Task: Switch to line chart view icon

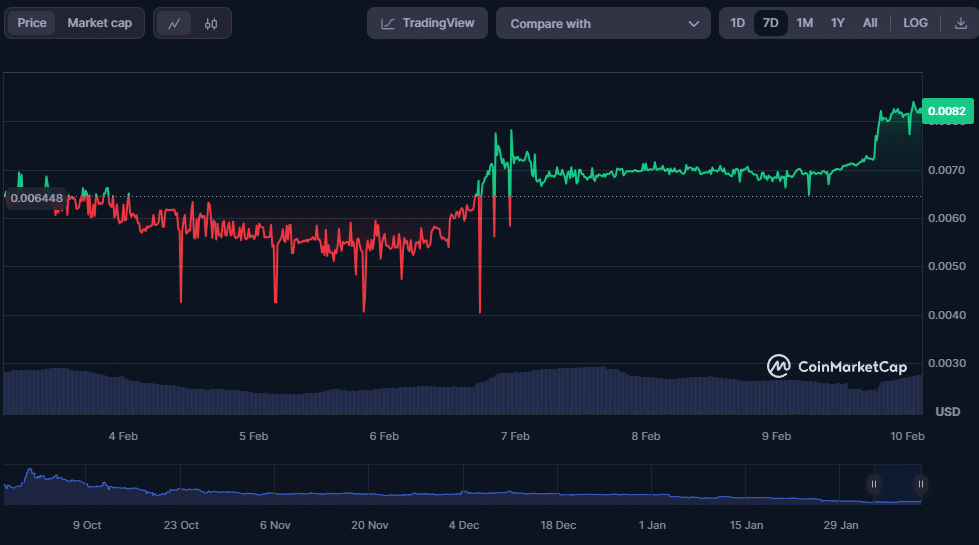Action: coord(174,24)
